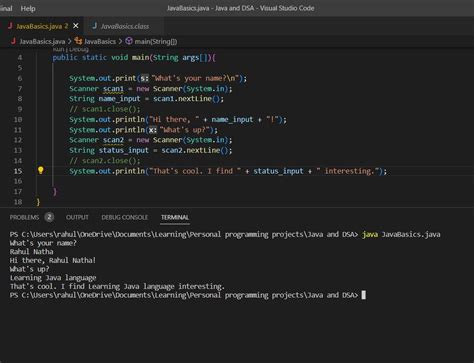Click the problems count badge showing 2
The height and width of the screenshot is (363, 474).
coord(49,217)
